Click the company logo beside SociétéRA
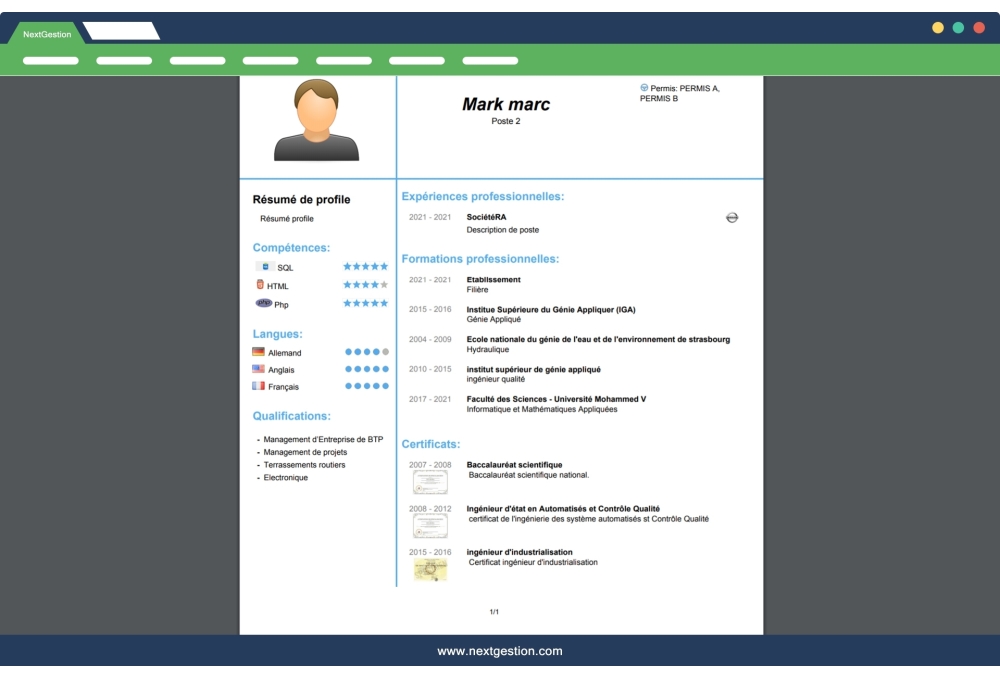The image size is (1000, 679). (x=732, y=217)
